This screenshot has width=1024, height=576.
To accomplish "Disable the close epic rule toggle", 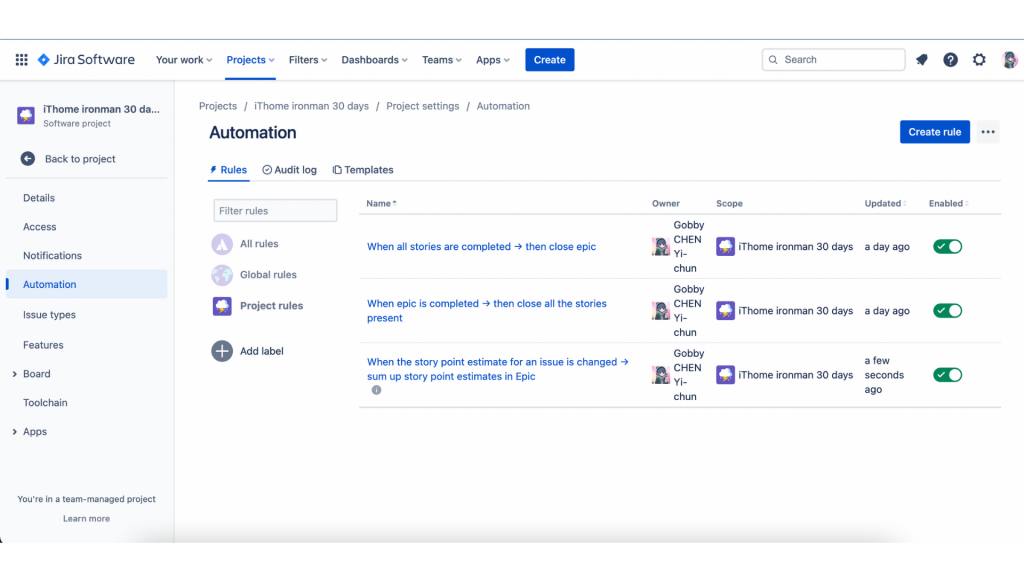I will pos(948,246).
